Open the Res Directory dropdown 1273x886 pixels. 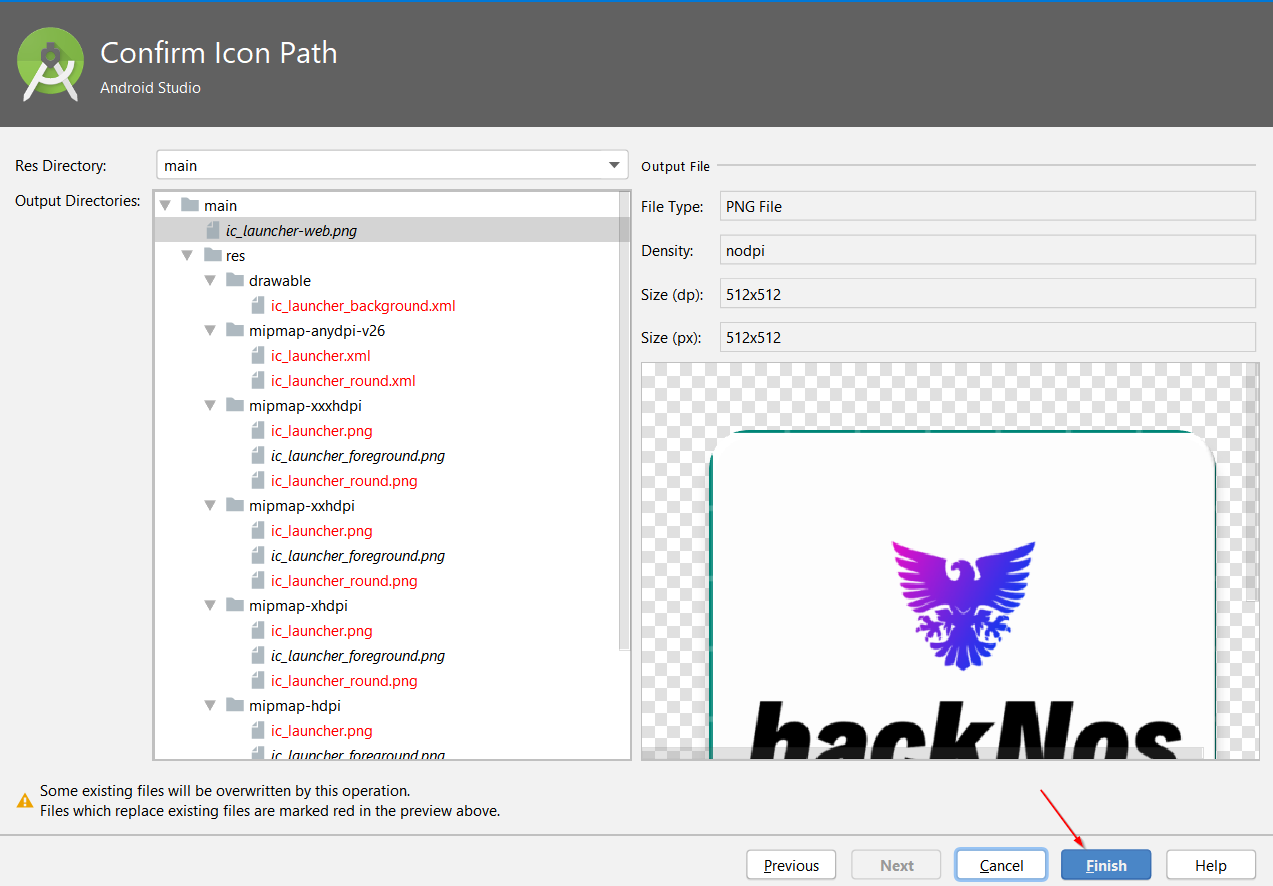pos(614,165)
